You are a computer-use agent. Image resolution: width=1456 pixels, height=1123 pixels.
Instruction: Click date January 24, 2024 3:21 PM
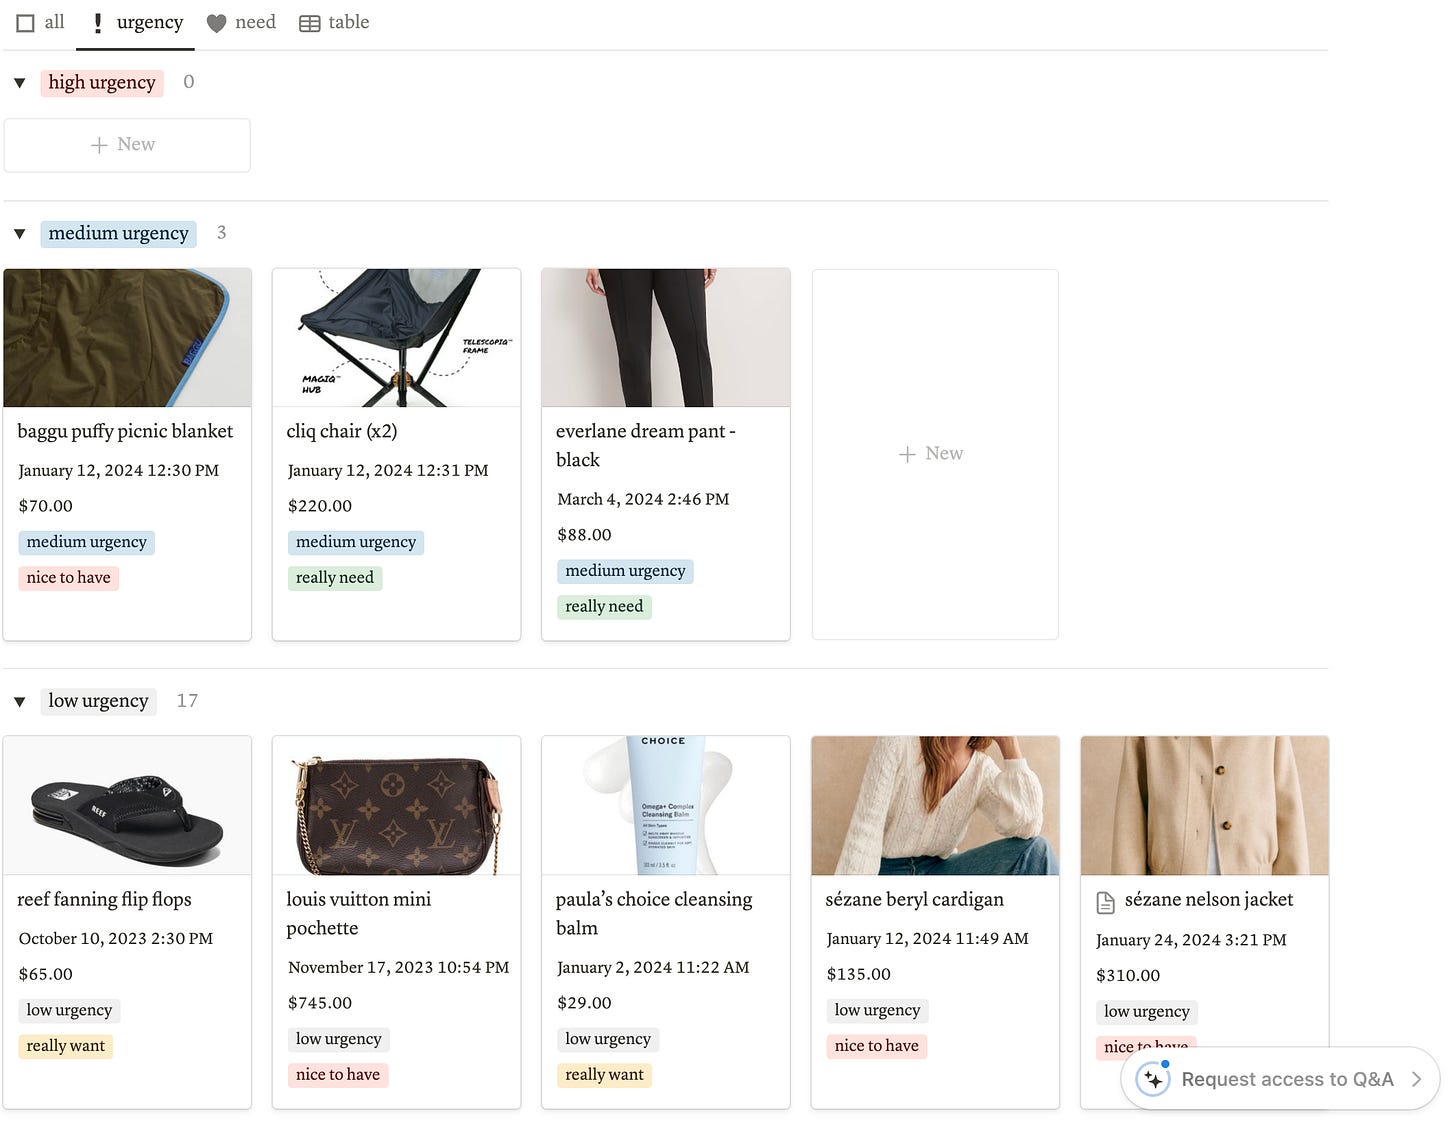pyautogui.click(x=1191, y=940)
